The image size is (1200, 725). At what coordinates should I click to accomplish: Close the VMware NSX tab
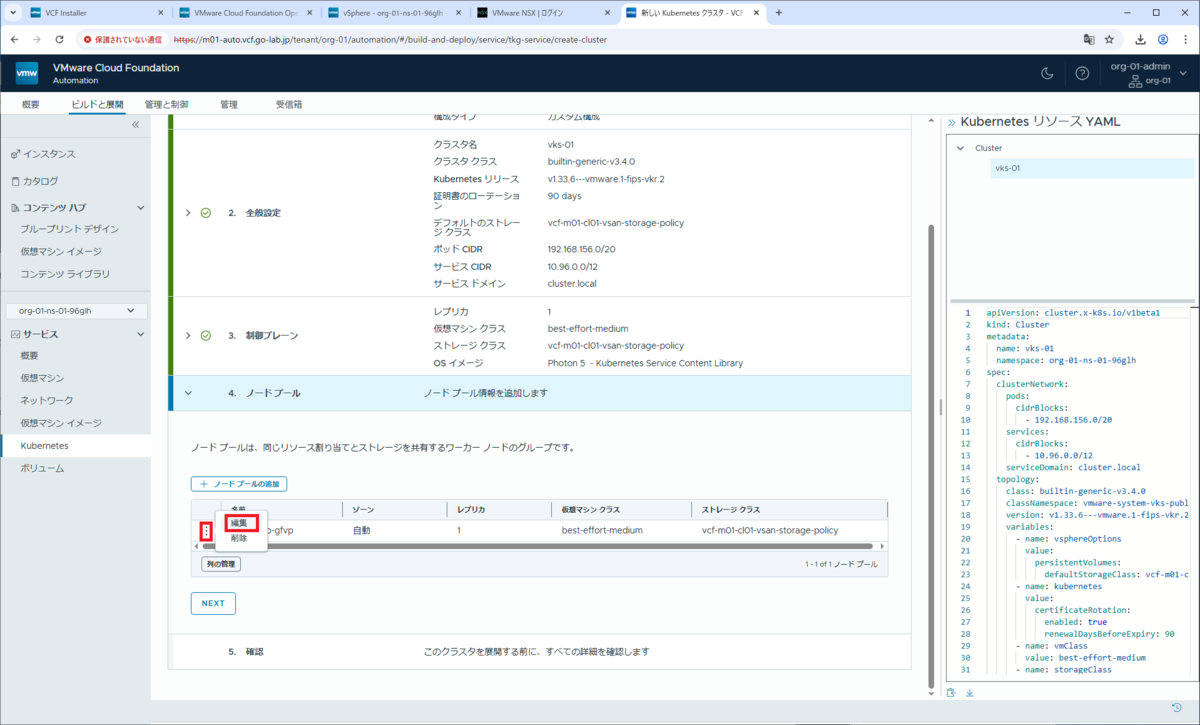coord(609,13)
